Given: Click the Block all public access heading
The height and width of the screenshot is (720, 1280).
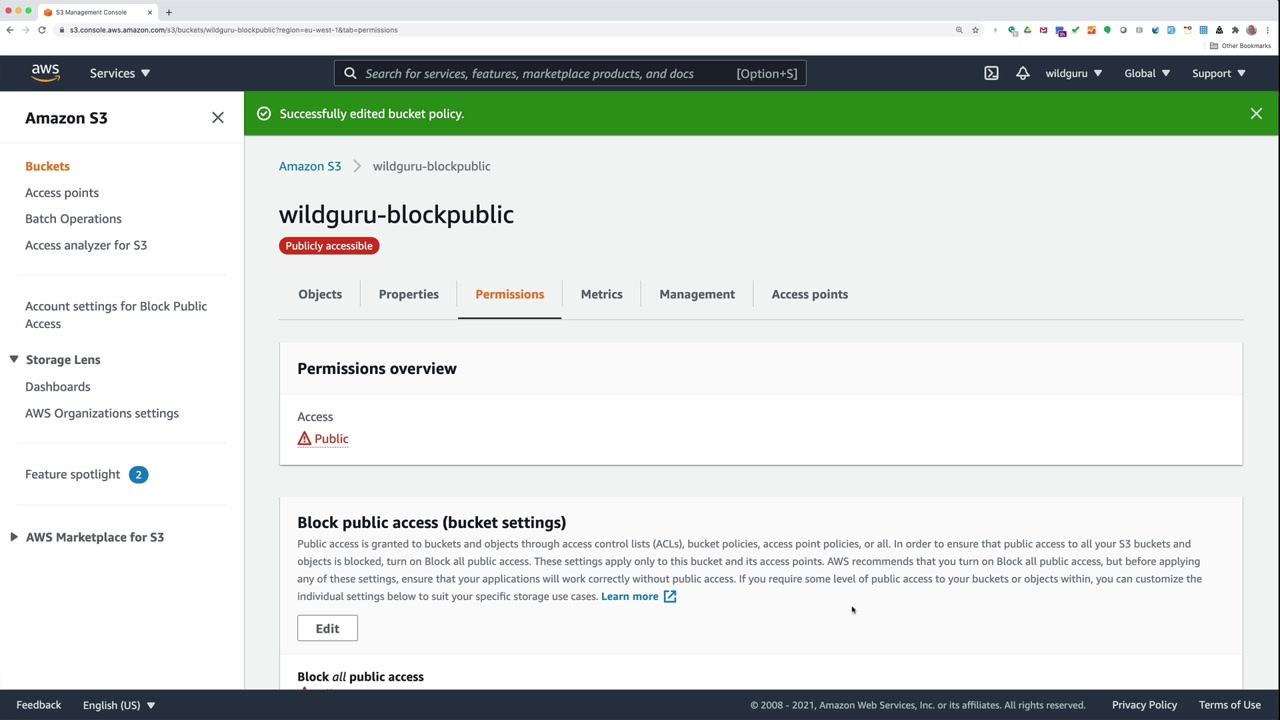Looking at the screenshot, I should tap(360, 677).
